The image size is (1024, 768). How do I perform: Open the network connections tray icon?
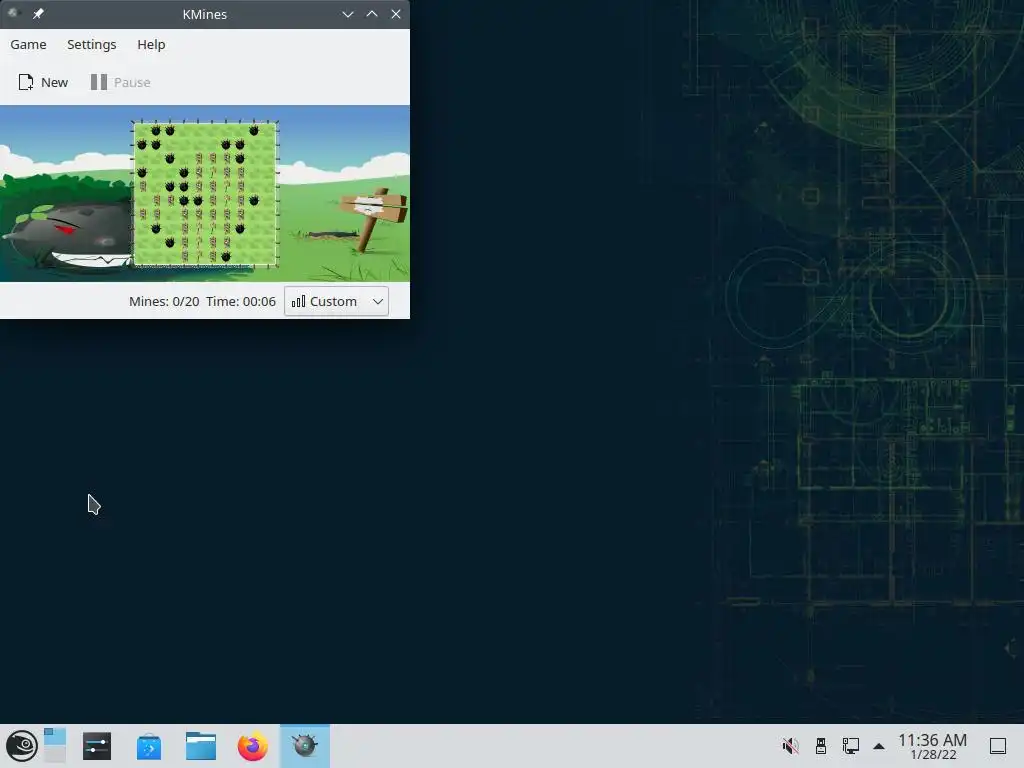point(850,746)
